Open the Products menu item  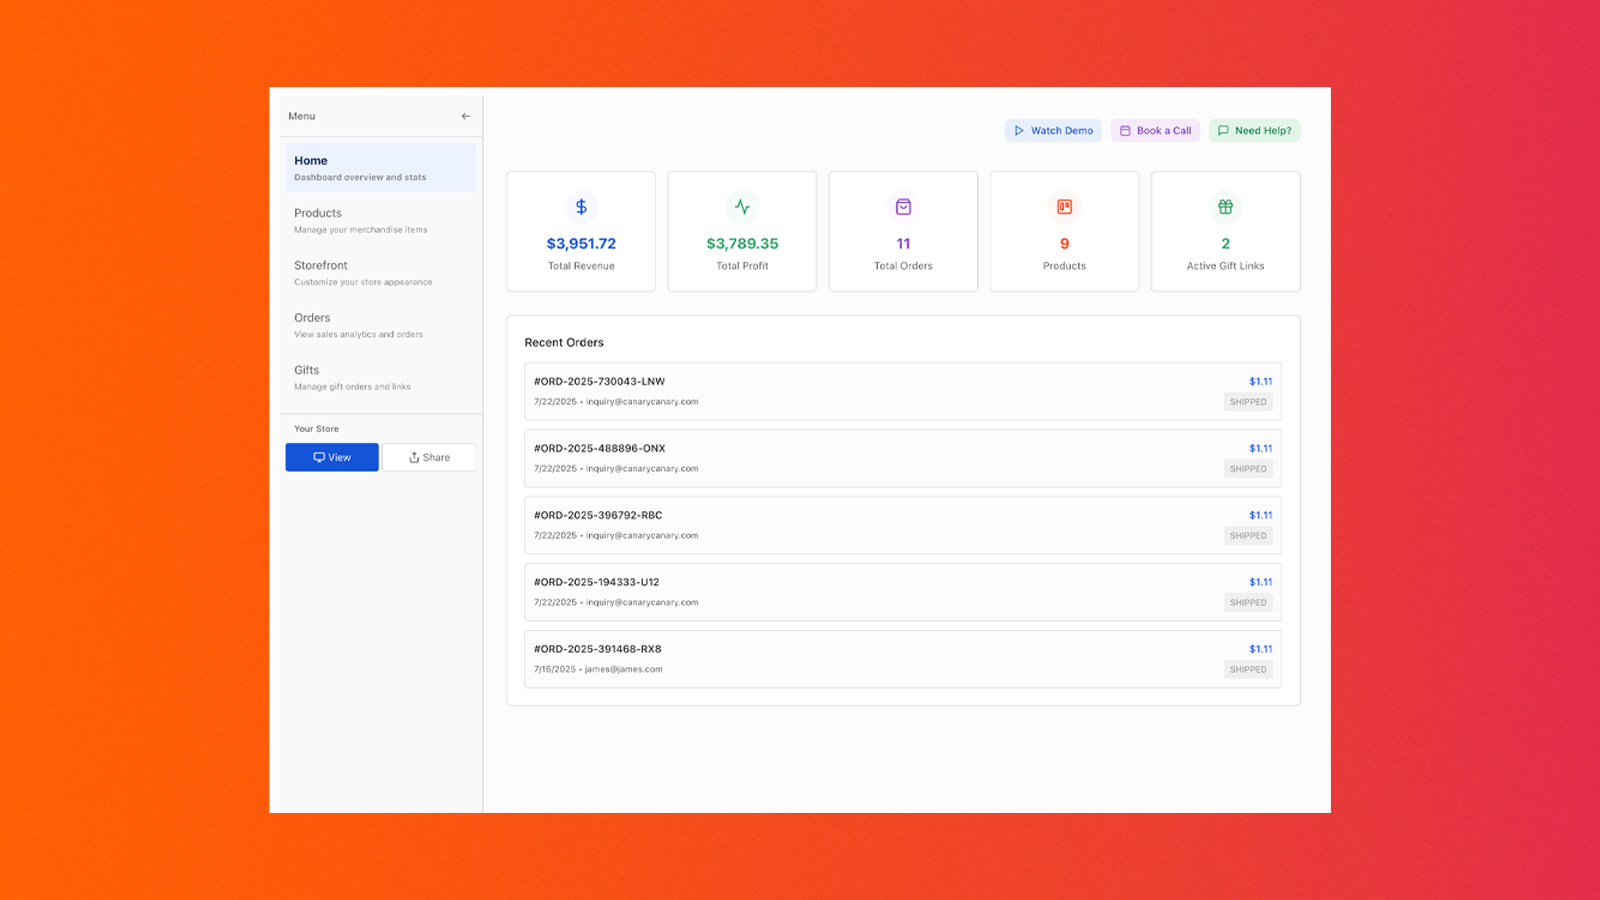[x=380, y=220]
